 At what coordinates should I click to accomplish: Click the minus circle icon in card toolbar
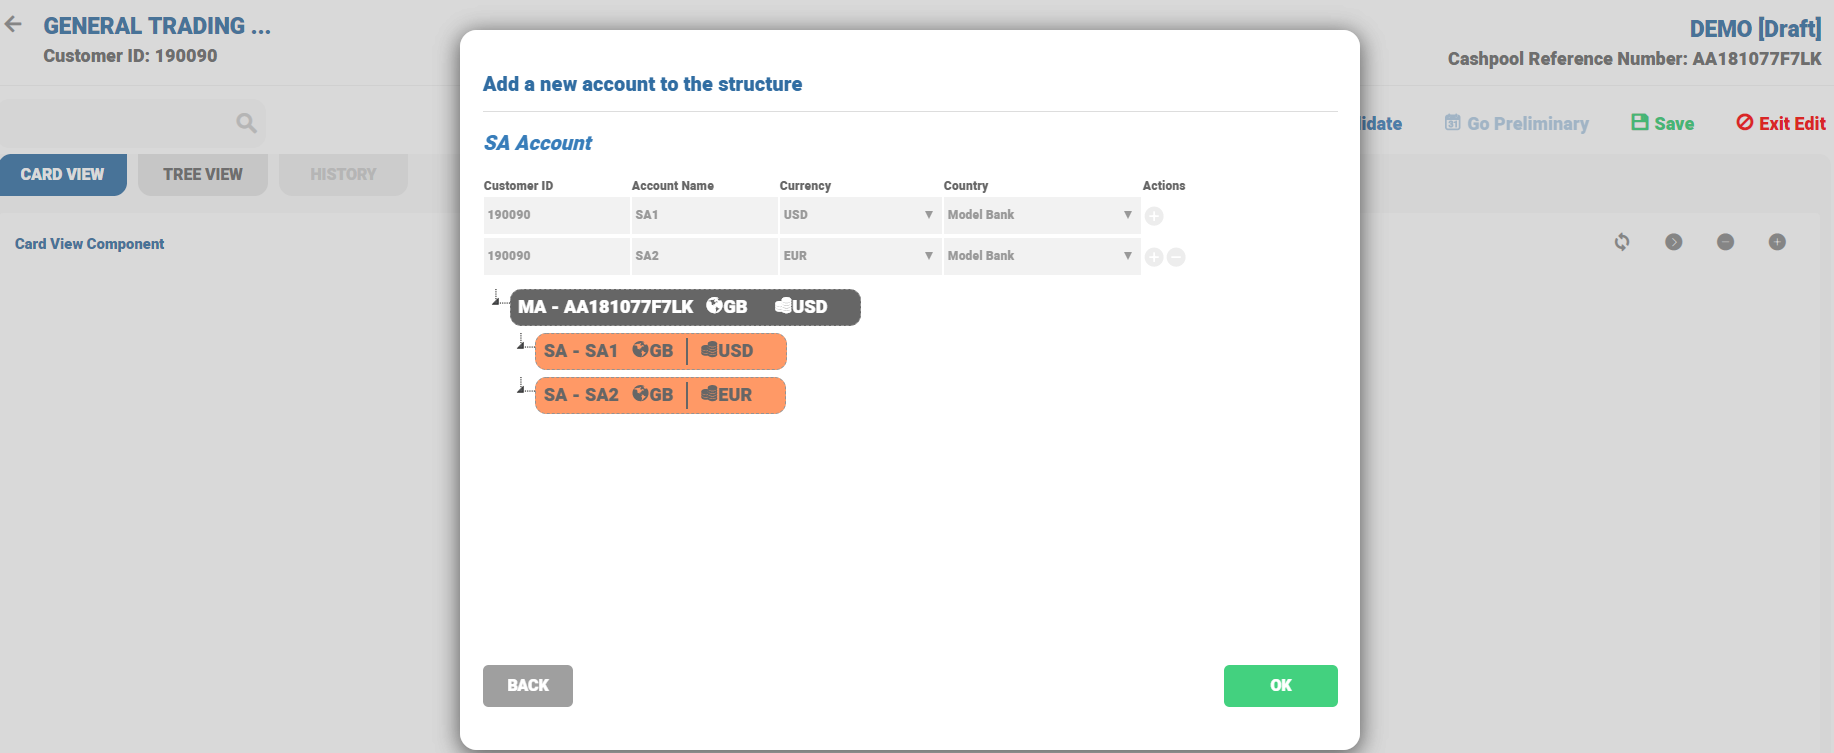pos(1725,242)
